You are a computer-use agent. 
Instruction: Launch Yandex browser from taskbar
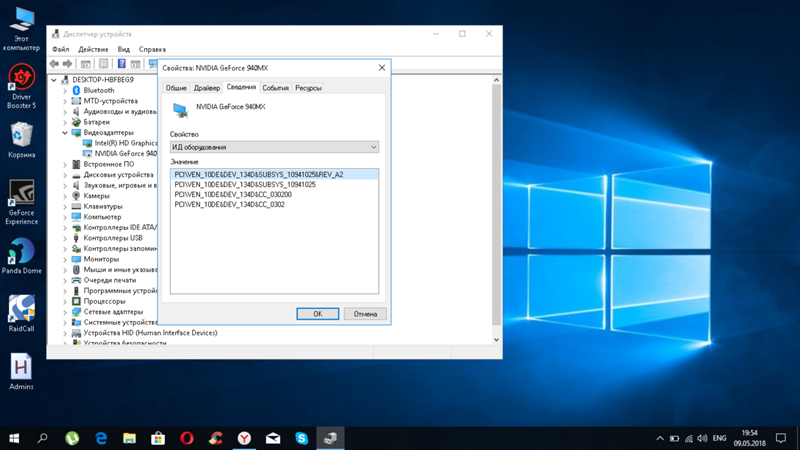tap(244, 438)
